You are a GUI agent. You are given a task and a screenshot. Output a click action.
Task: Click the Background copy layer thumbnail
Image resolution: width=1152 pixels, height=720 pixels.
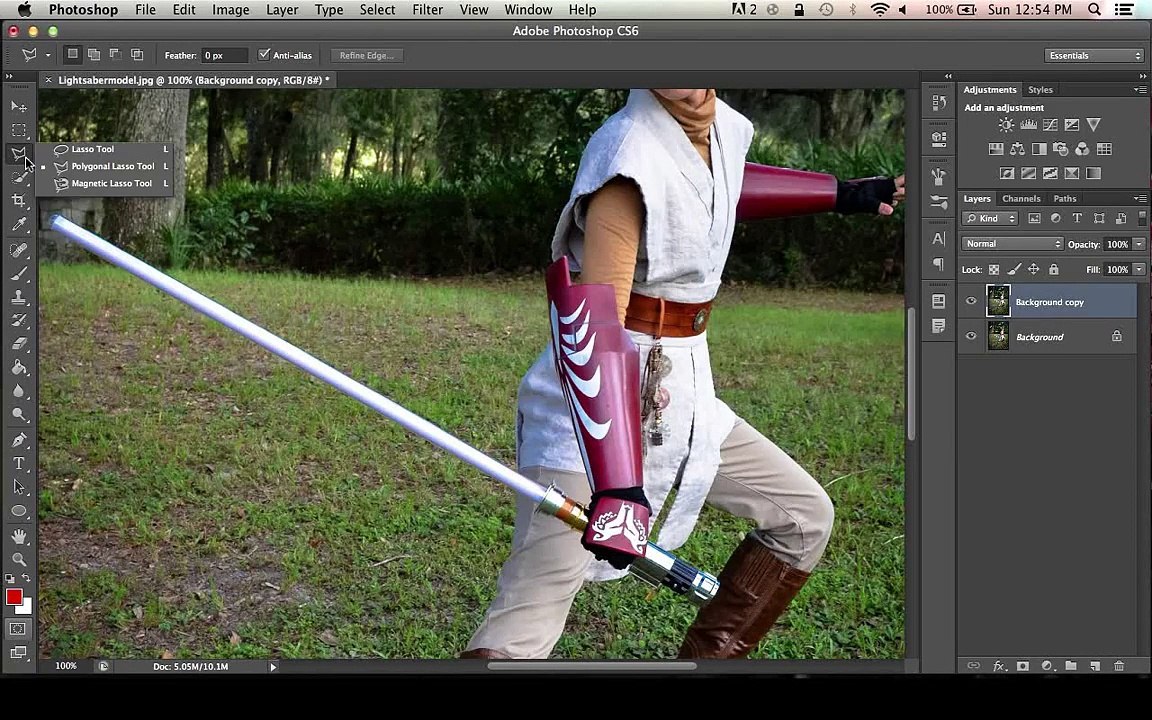click(x=998, y=301)
